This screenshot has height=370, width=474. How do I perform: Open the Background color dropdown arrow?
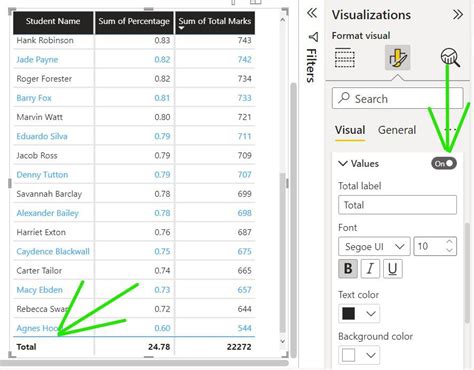[x=371, y=355]
